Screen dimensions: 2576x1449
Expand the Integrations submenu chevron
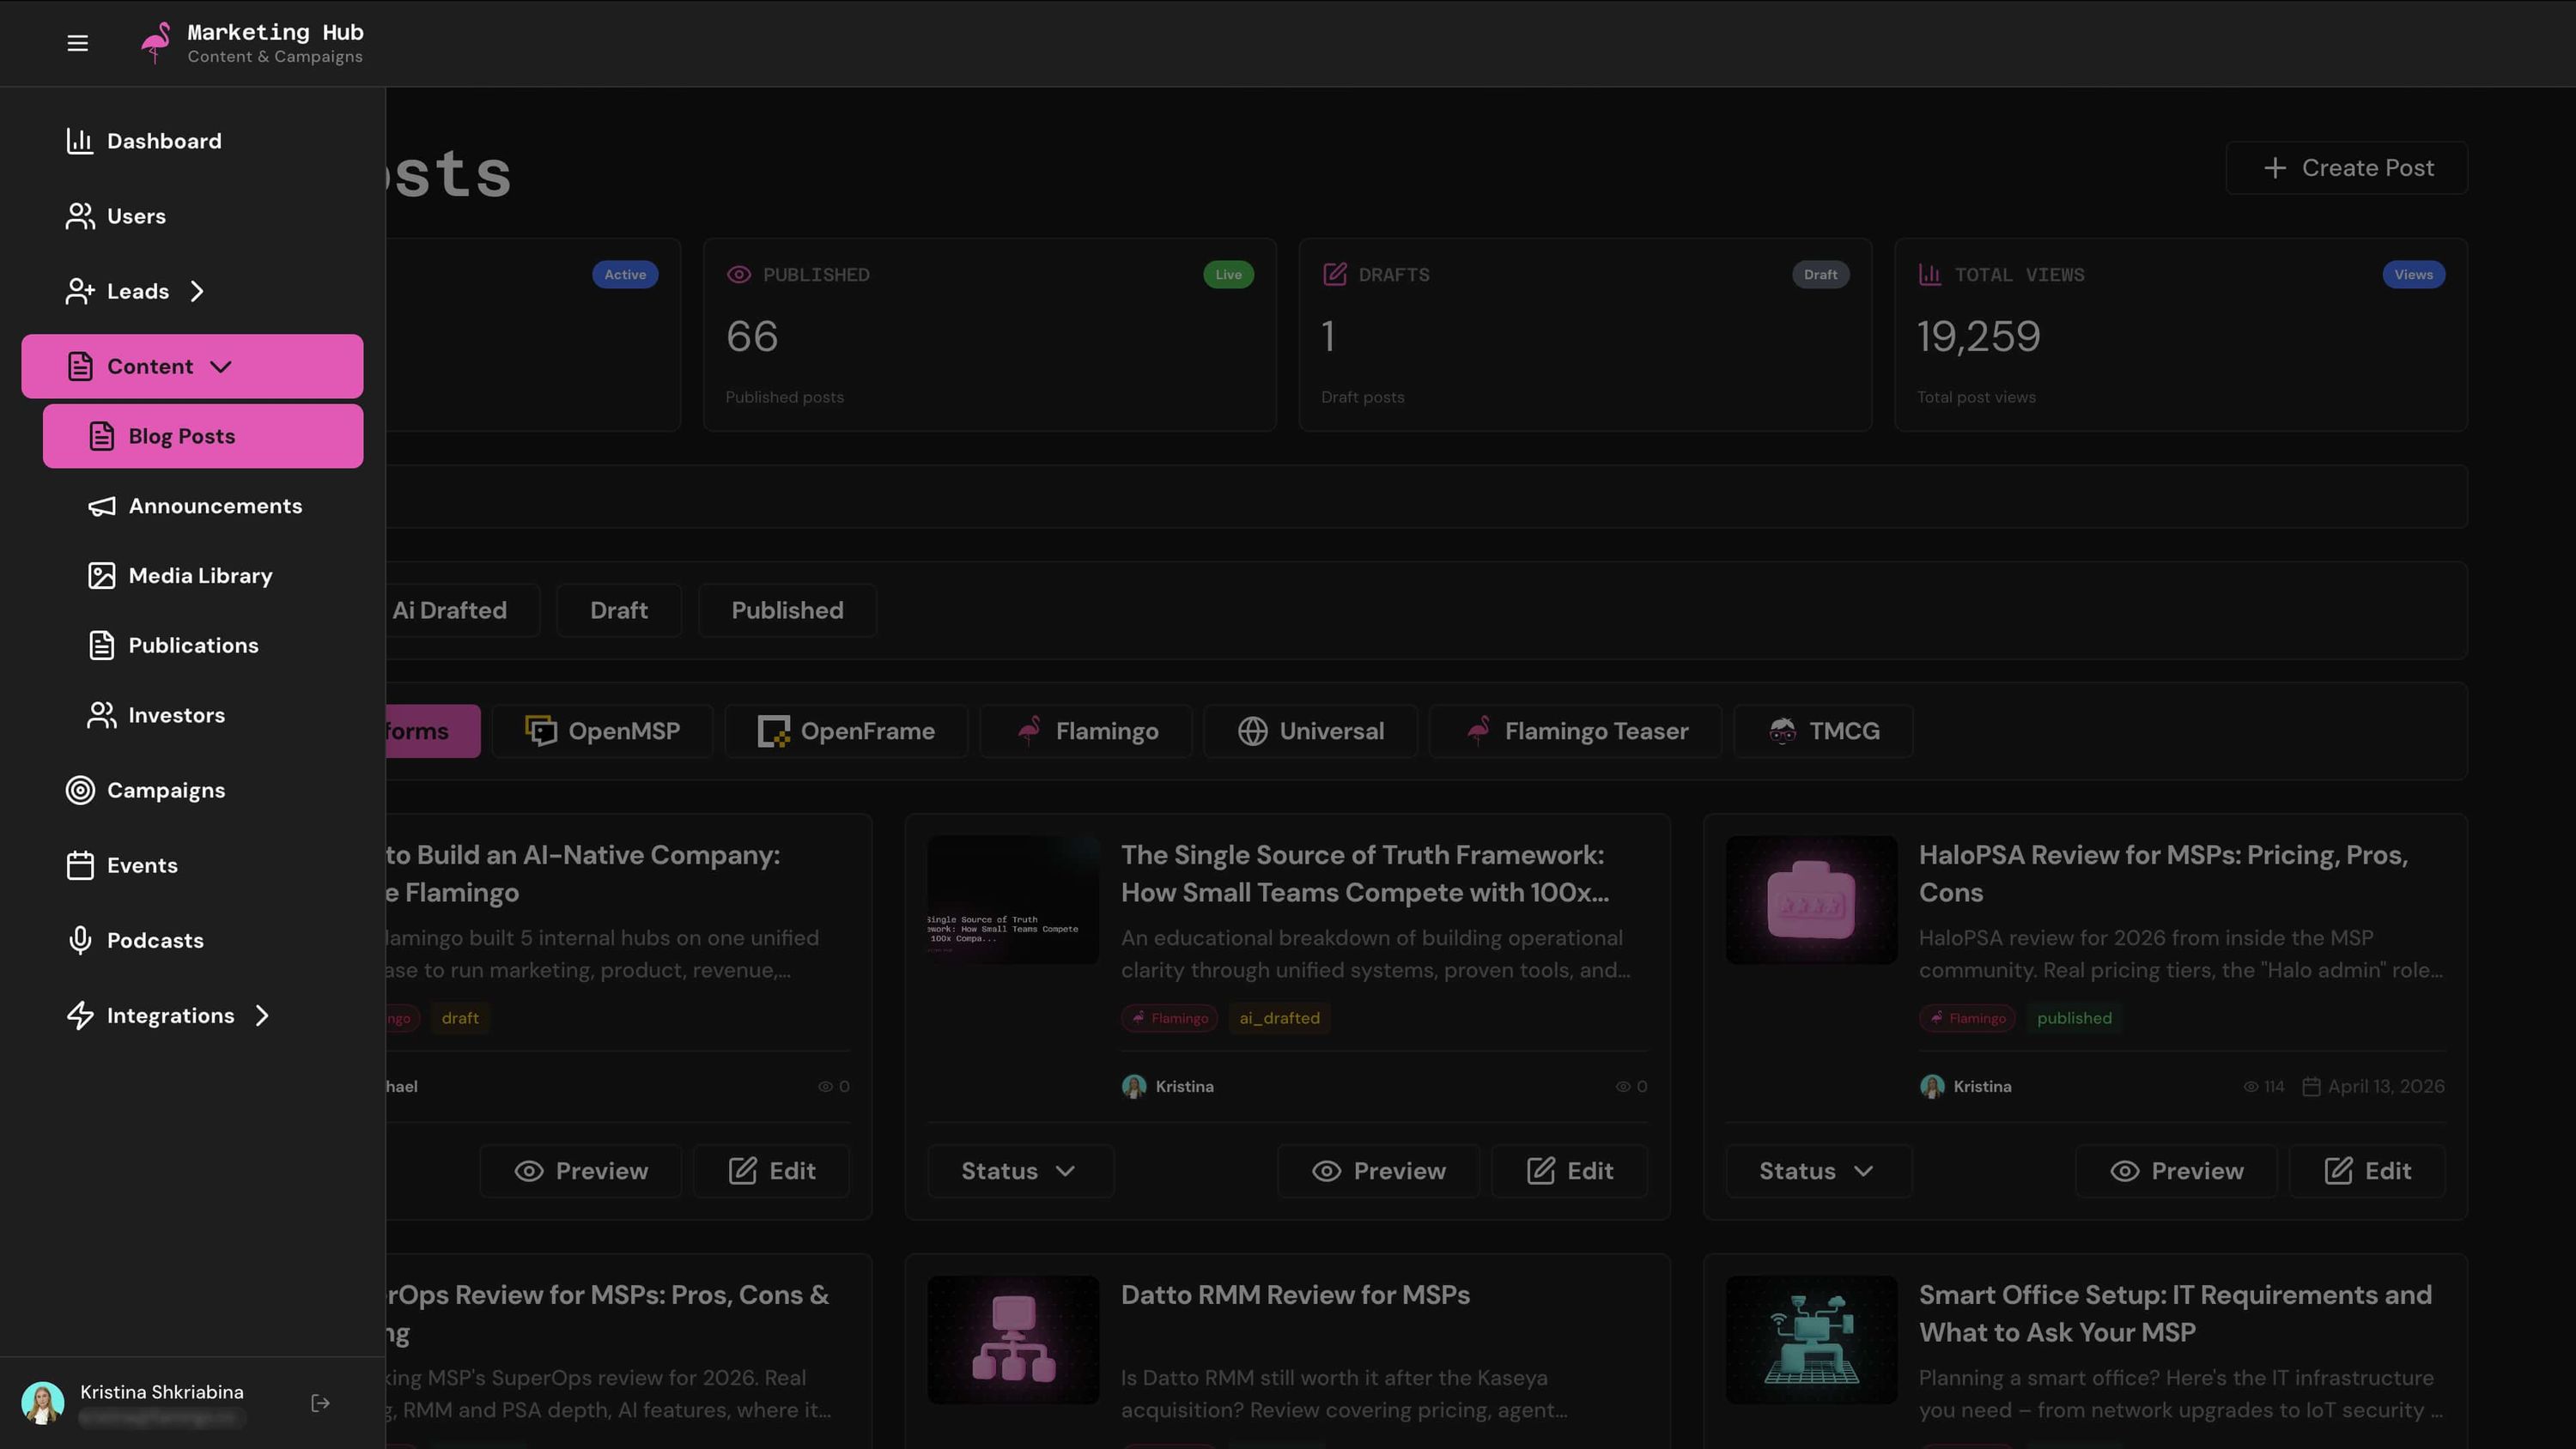point(262,1016)
